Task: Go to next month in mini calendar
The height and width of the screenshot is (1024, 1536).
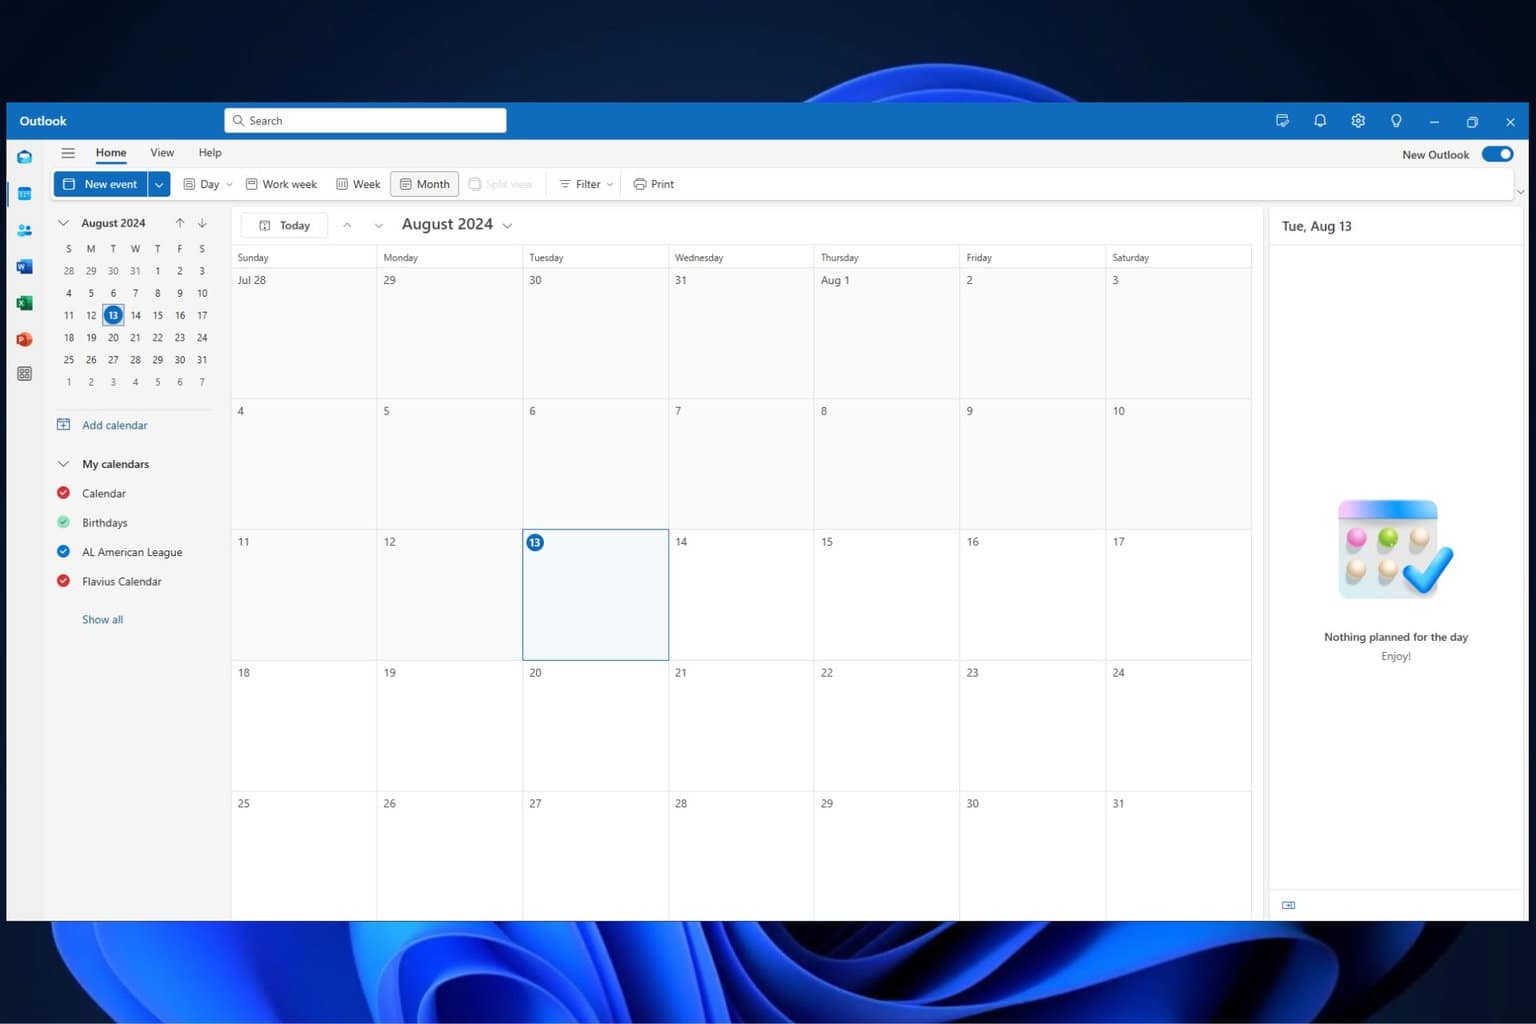Action: pos(202,223)
